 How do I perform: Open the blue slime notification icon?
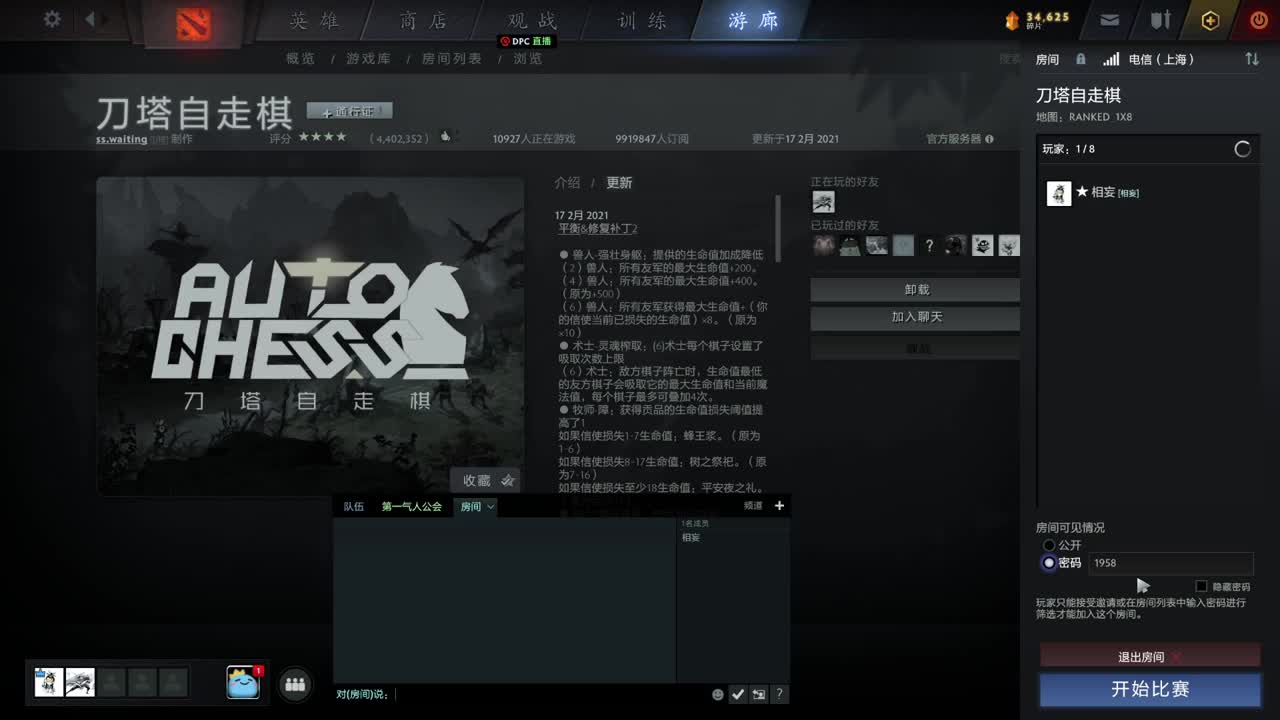coord(243,682)
